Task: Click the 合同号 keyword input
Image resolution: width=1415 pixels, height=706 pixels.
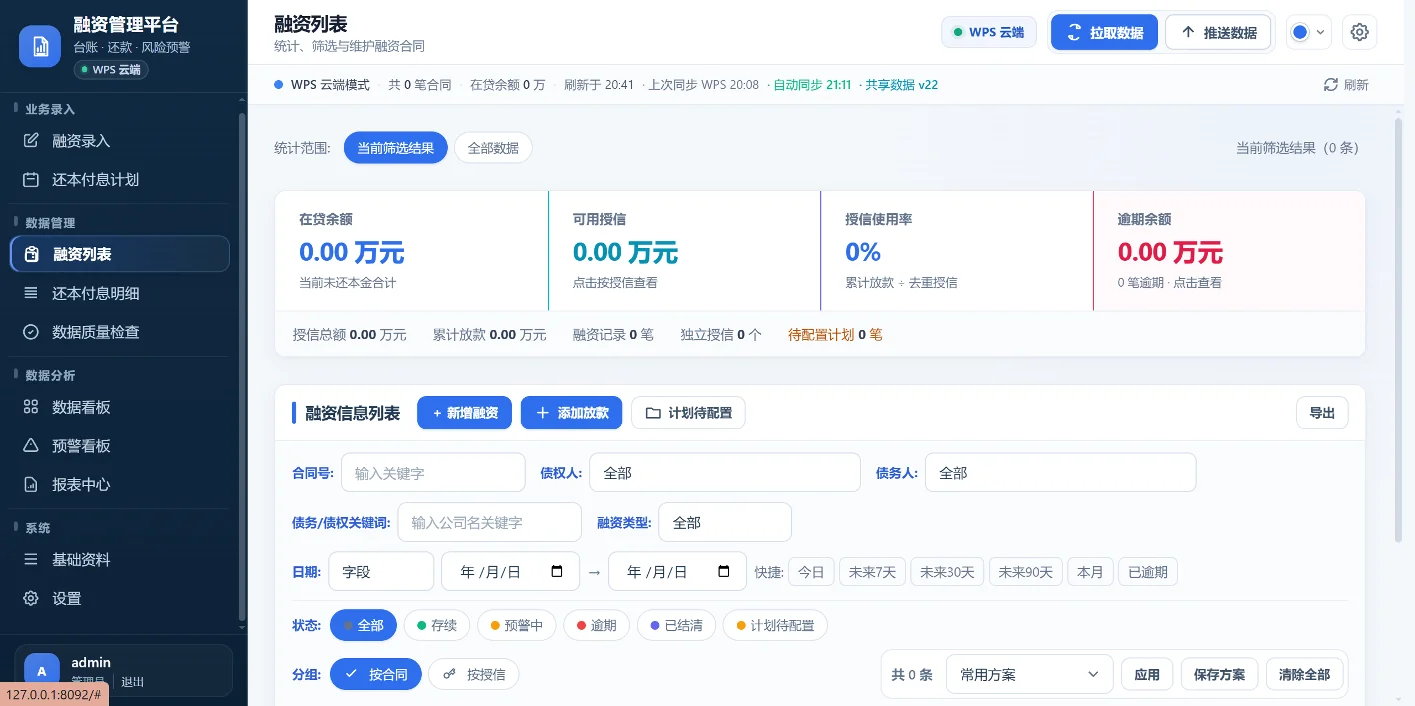Action: coord(433,472)
